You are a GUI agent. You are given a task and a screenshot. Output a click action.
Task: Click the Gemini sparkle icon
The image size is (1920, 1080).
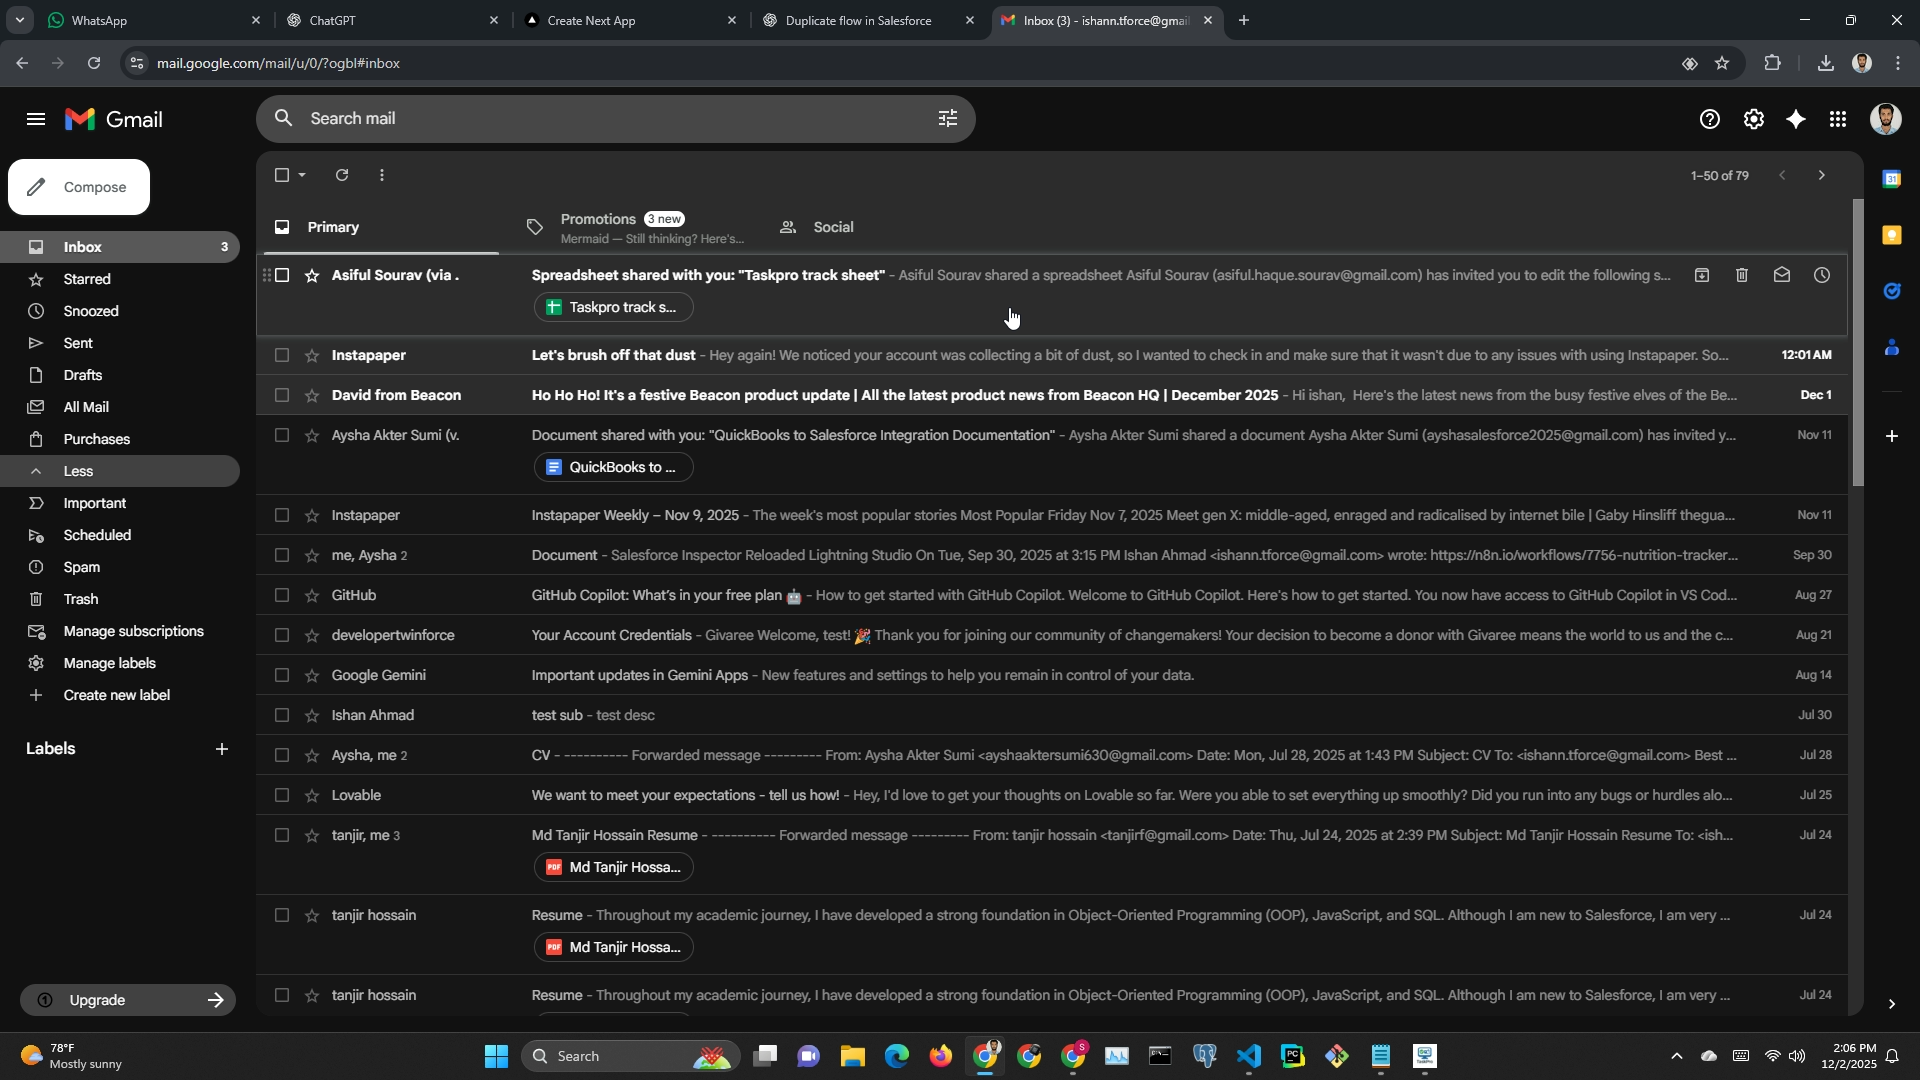(1796, 119)
